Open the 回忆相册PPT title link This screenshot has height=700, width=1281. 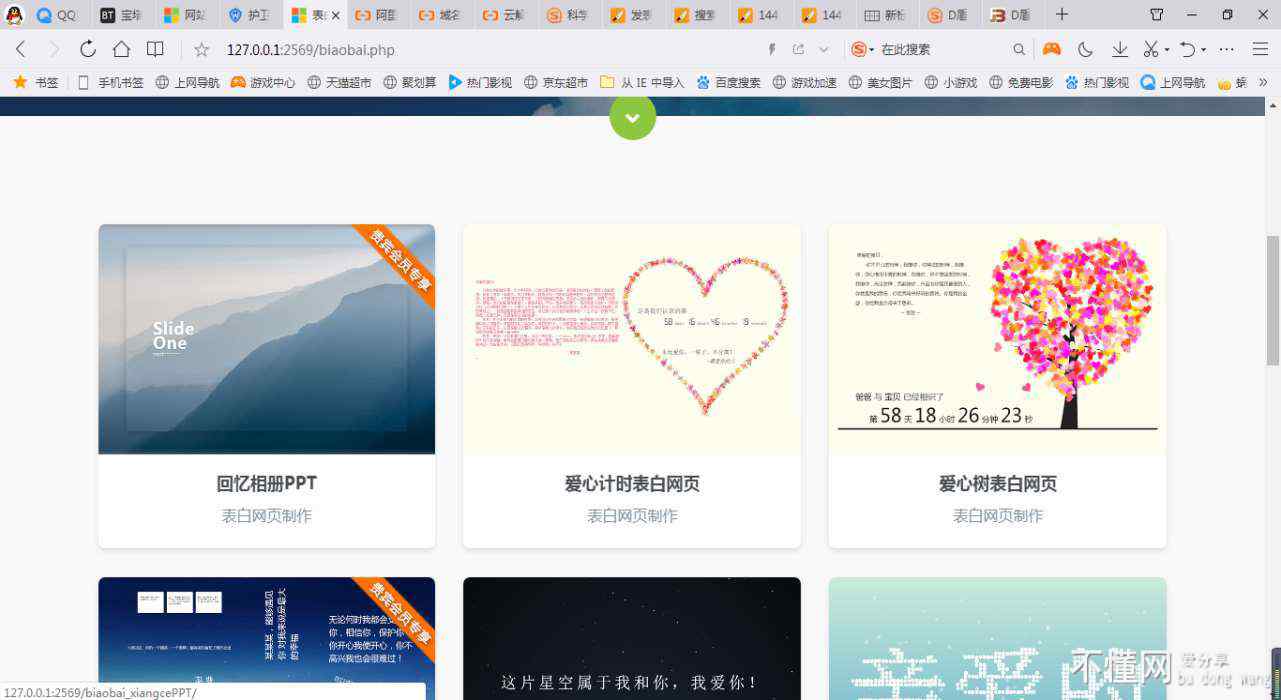click(x=266, y=484)
